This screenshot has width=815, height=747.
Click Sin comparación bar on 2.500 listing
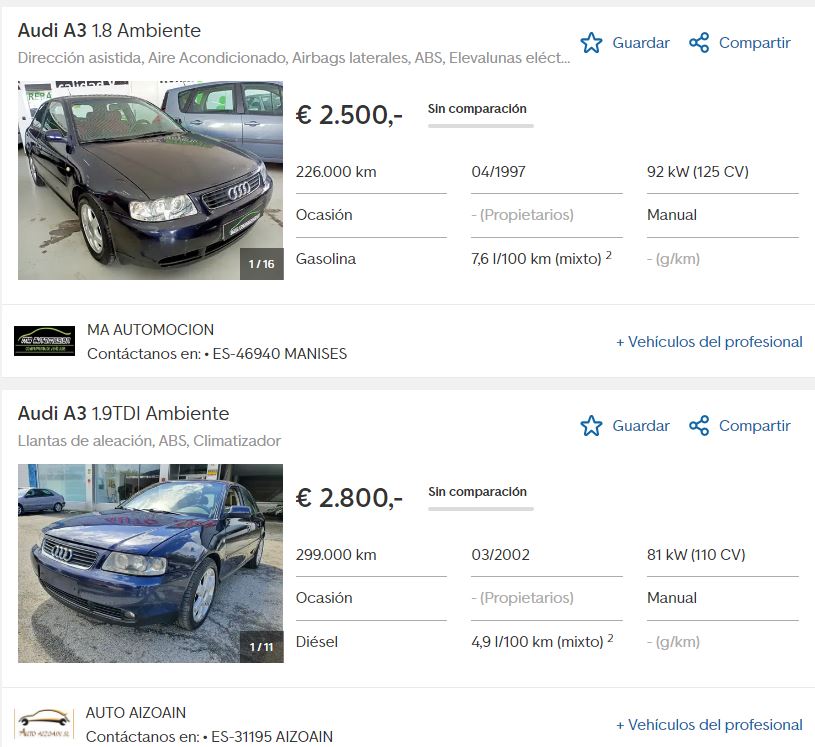(x=481, y=126)
